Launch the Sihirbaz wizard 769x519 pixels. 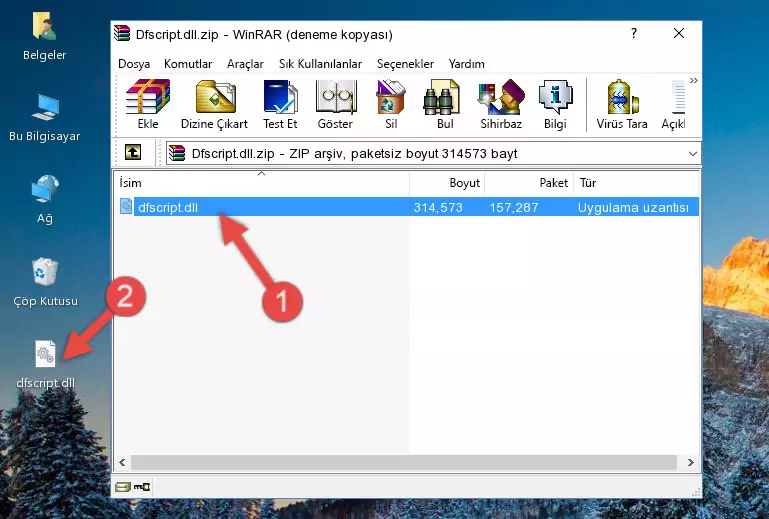coord(501,104)
